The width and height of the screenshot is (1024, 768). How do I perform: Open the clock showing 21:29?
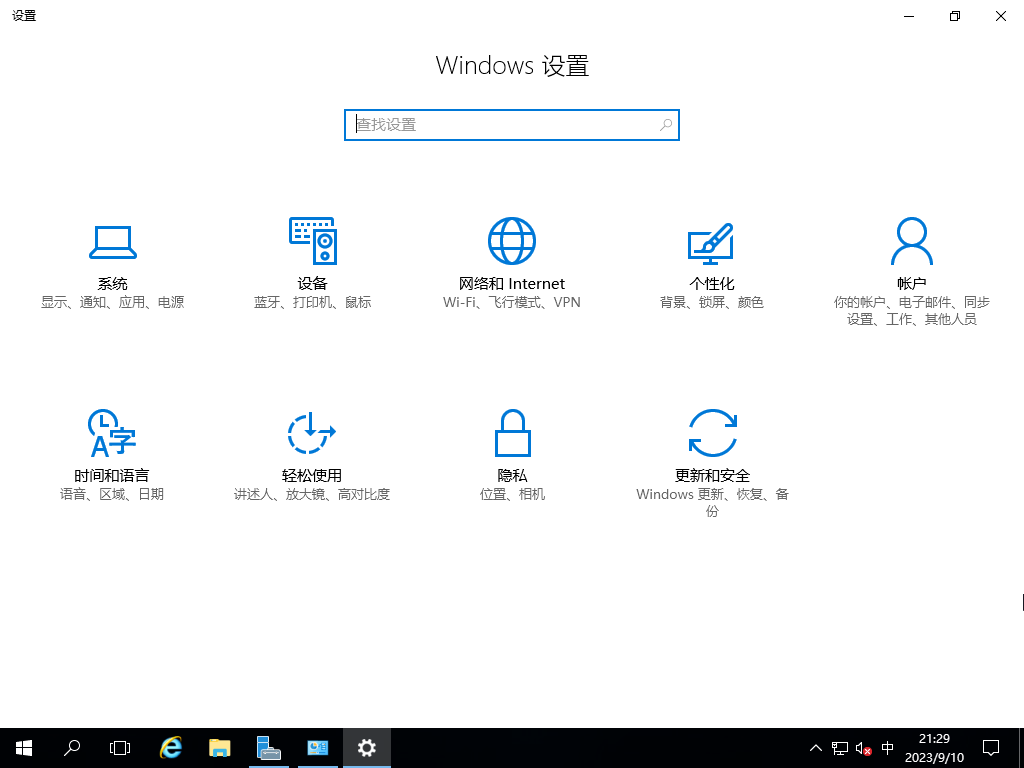(934, 748)
